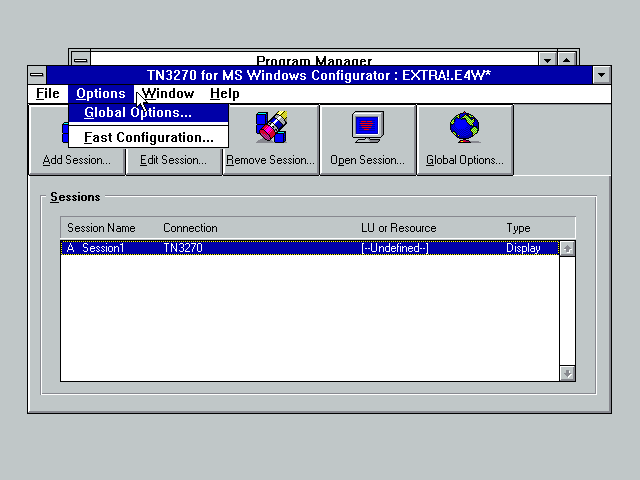This screenshot has width=640, height=480.
Task: Minimize the Program Manager window
Action: pos(547,58)
